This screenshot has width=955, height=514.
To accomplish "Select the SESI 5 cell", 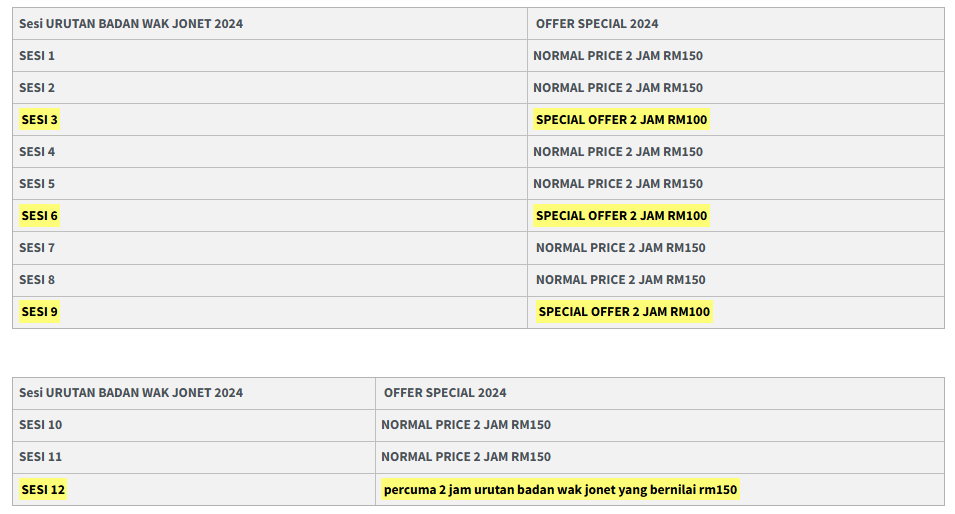I will point(37,184).
